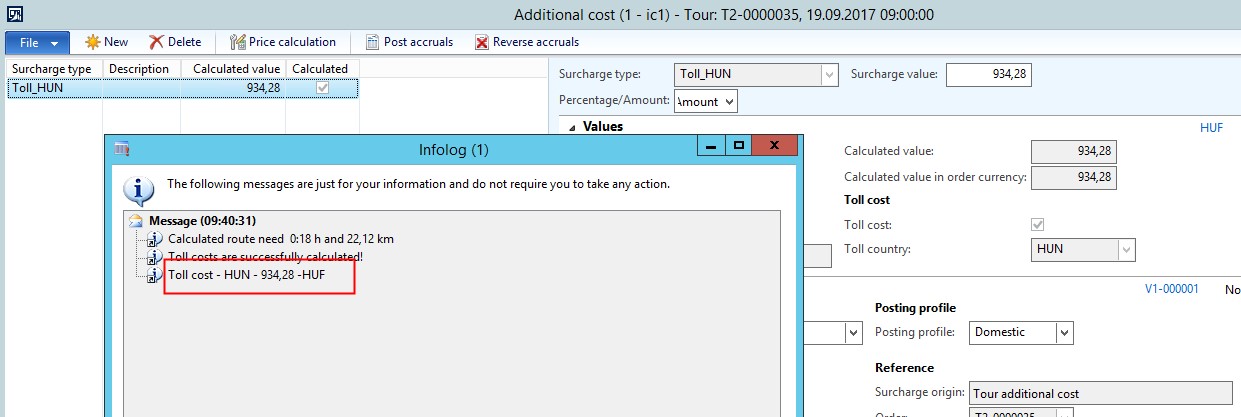This screenshot has width=1241, height=417.
Task: Click the Surcharge value input field
Action: point(988,74)
